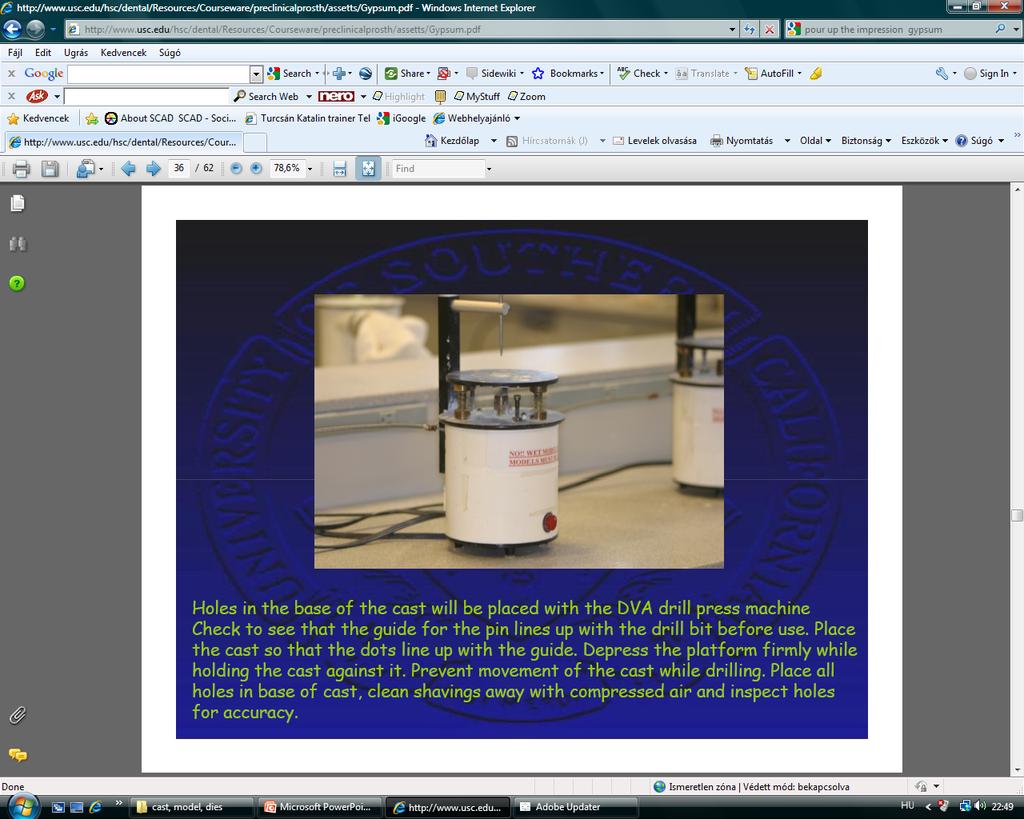
Task: Click the Add to Favorites star icon
Action: 91,118
